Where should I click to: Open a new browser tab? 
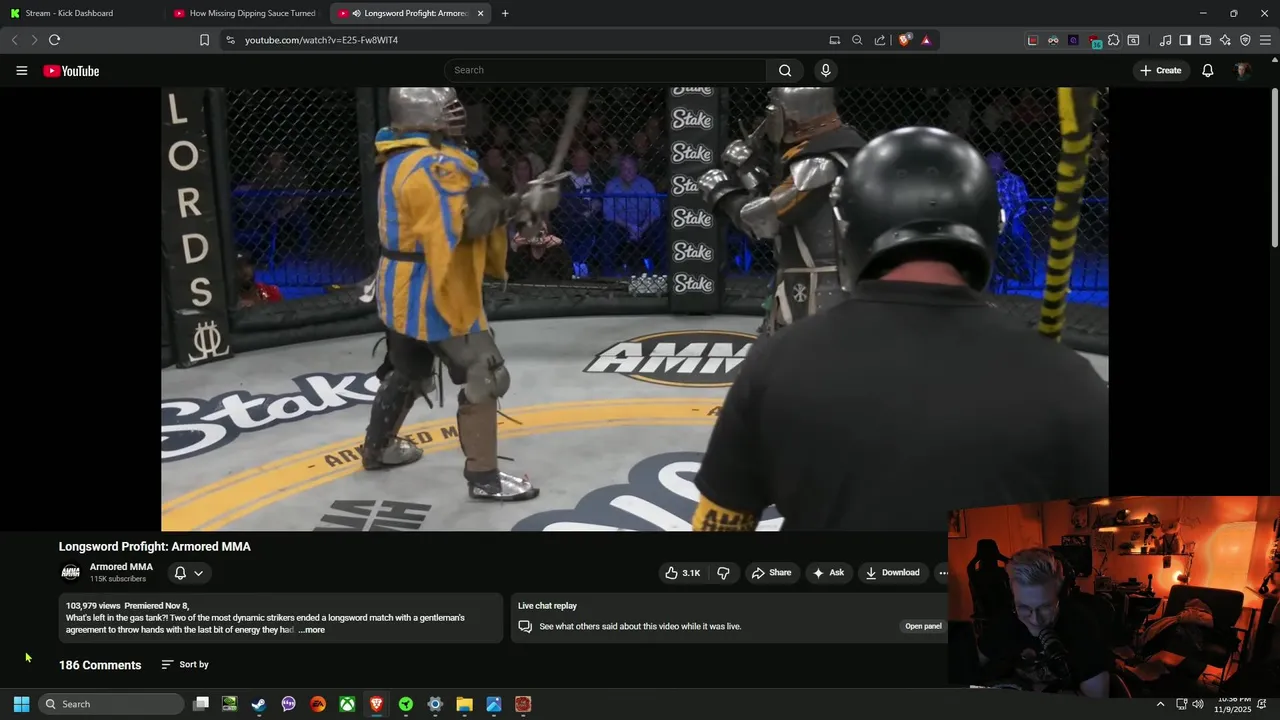coord(505,13)
